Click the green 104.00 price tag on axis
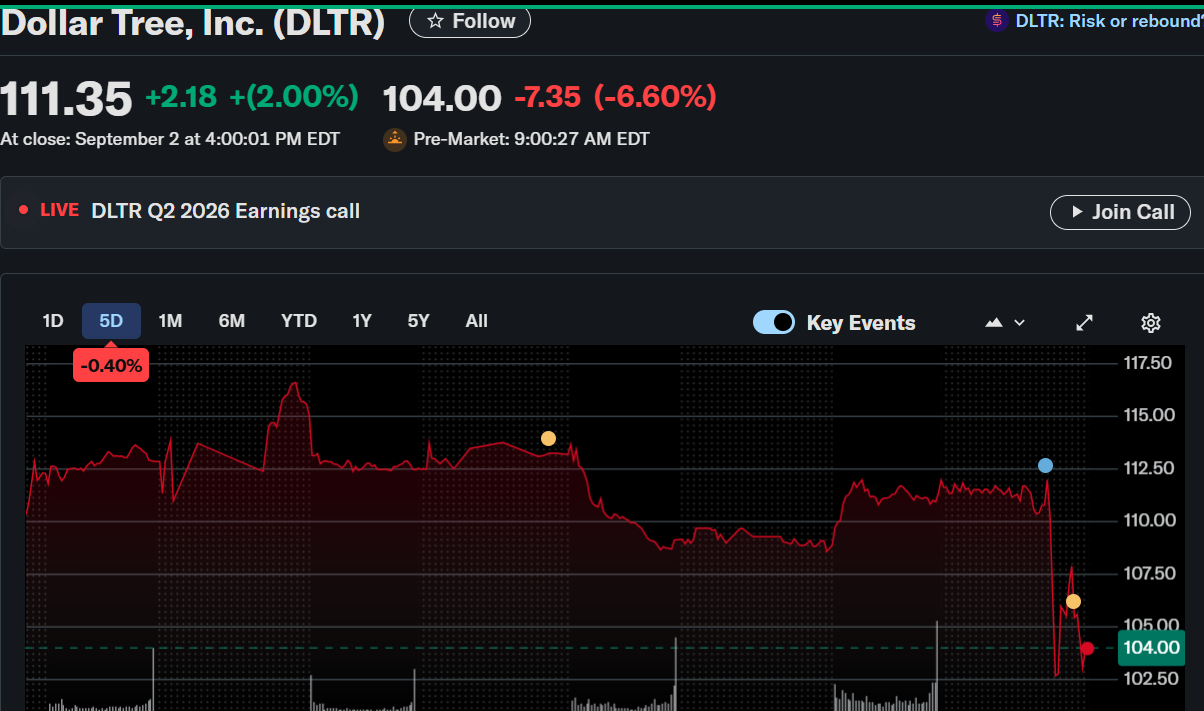1204x711 pixels. tap(1151, 647)
